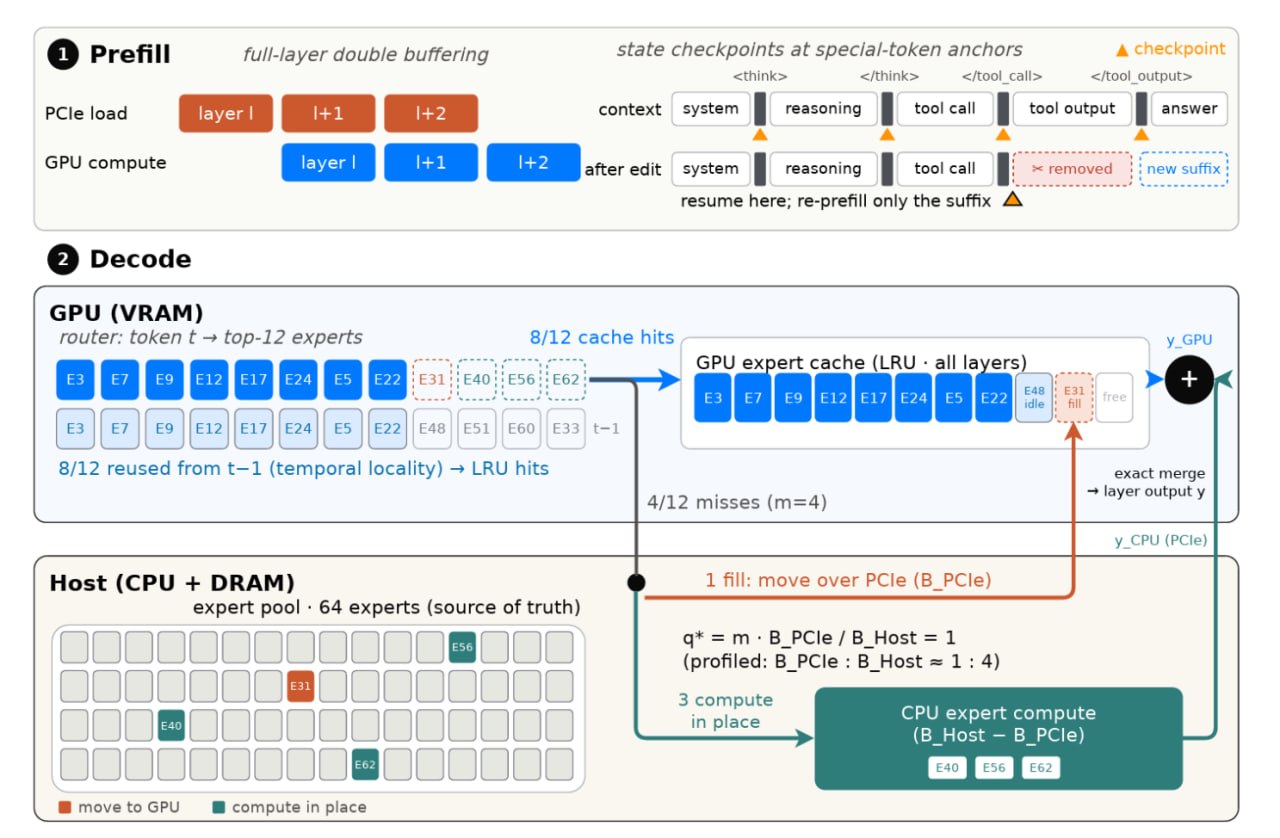Click the dashed E56 in router top-12 row
Image resolution: width=1280 pixels, height=838 pixels.
521,379
